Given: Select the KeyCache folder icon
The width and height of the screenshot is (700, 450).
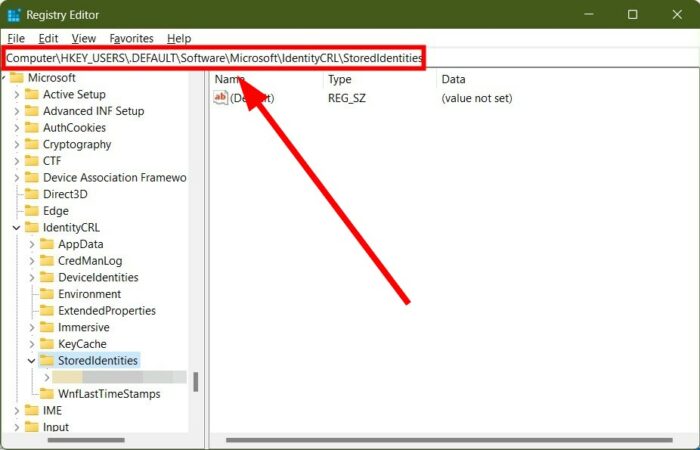Looking at the screenshot, I should 47,344.
